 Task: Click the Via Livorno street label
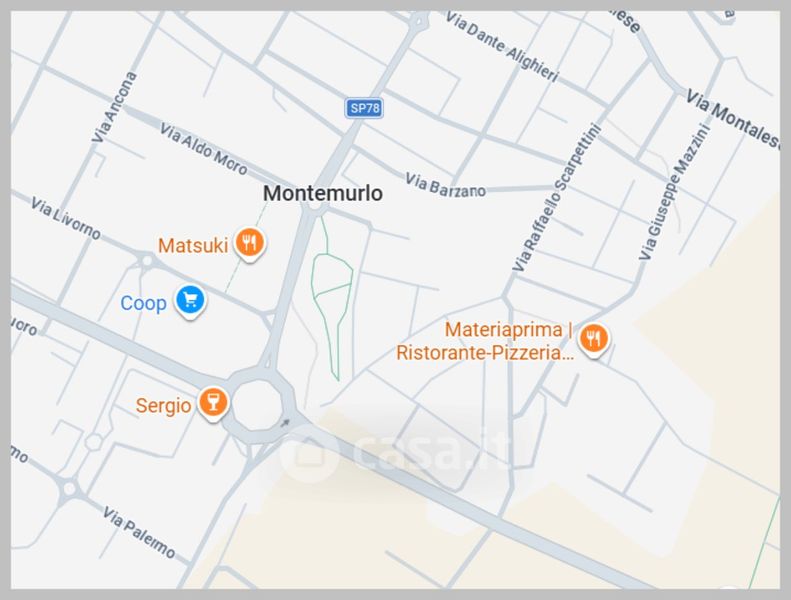(66, 218)
